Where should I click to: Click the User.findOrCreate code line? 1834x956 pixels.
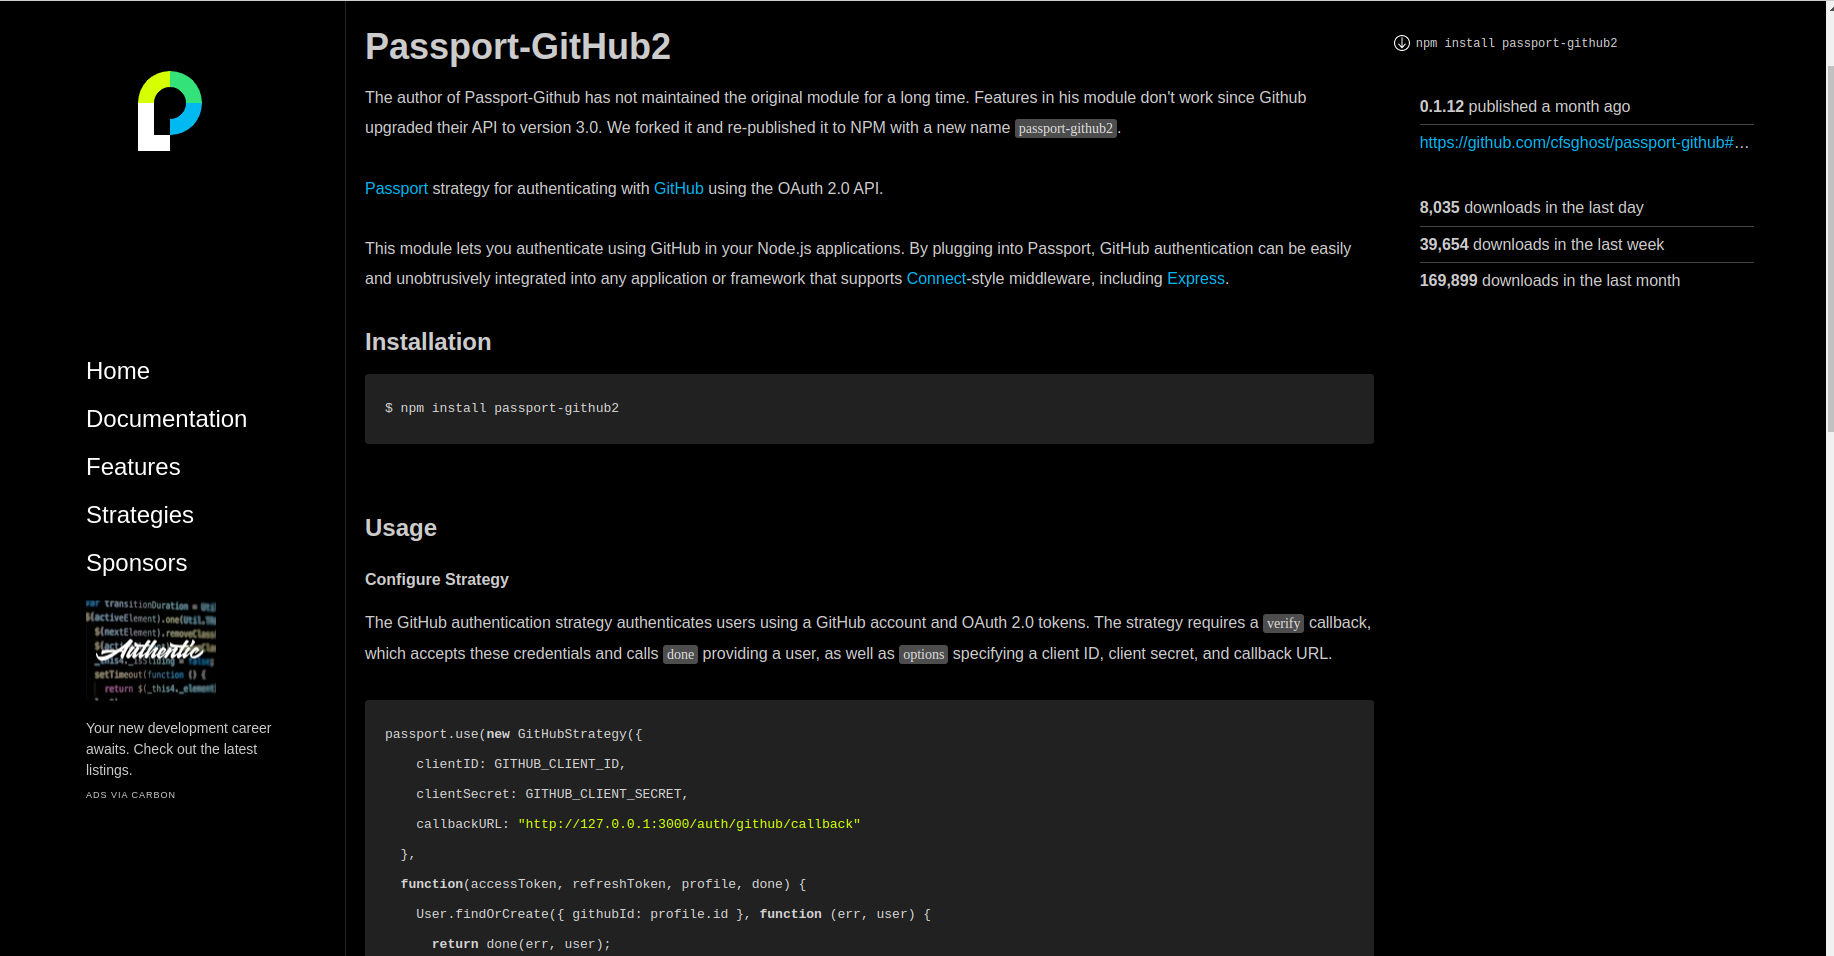click(x=673, y=914)
